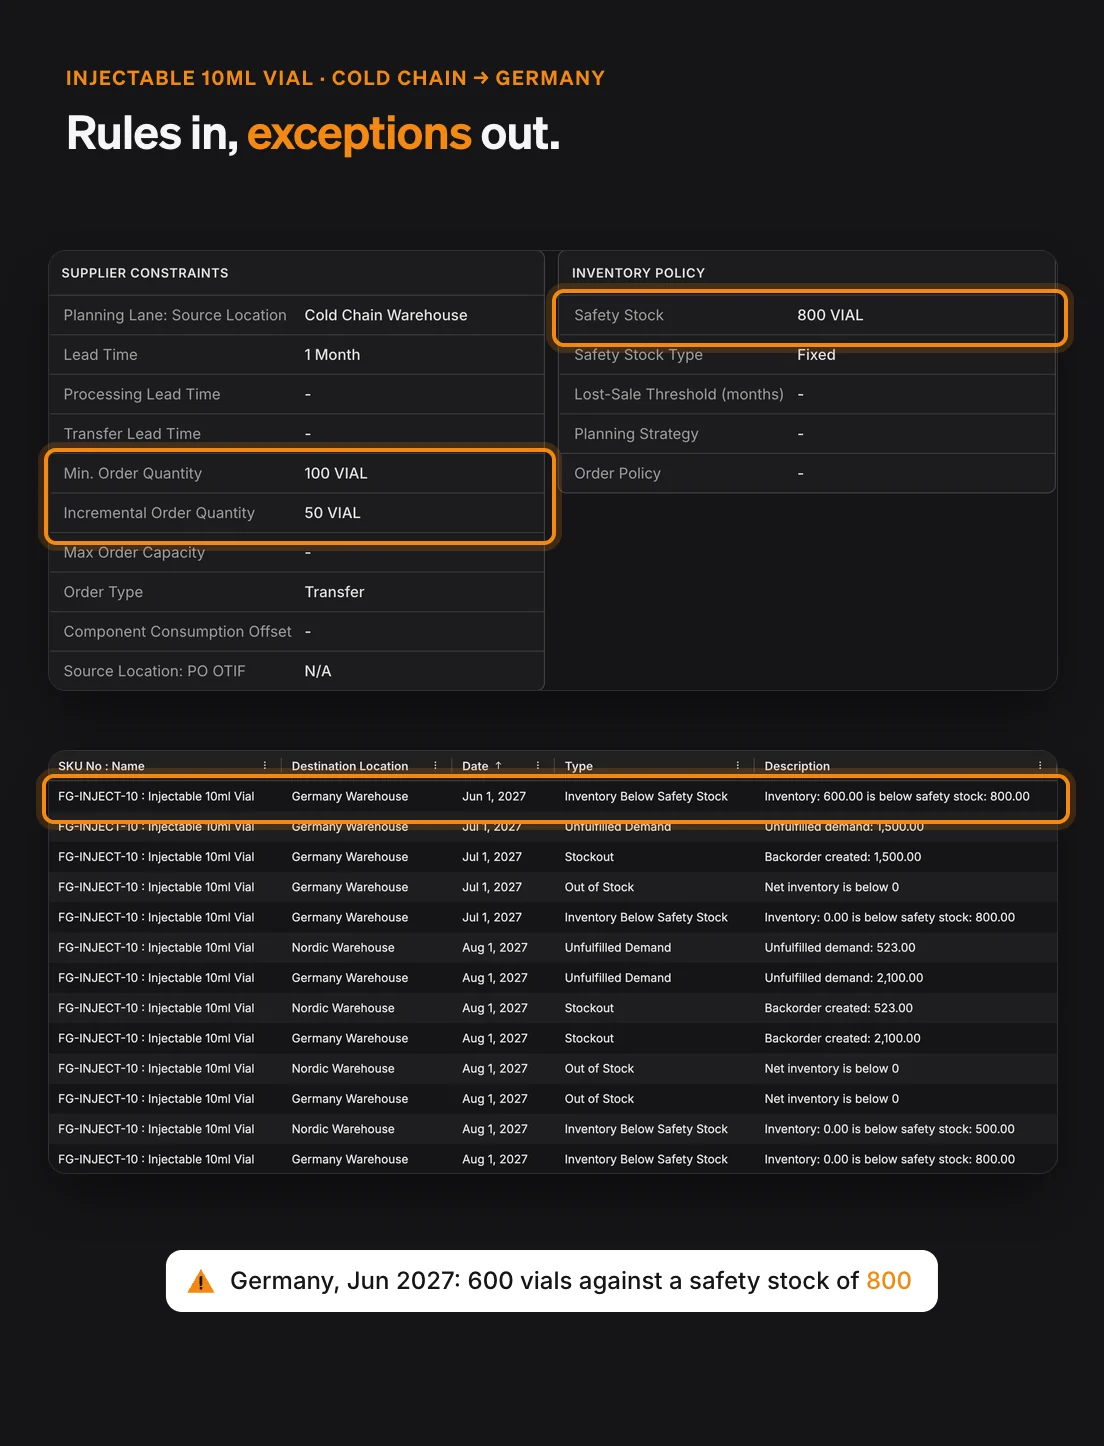Click Nordic Warehouse in the Unfulfilled demand 523.00 row
This screenshot has width=1104, height=1446.
click(343, 948)
